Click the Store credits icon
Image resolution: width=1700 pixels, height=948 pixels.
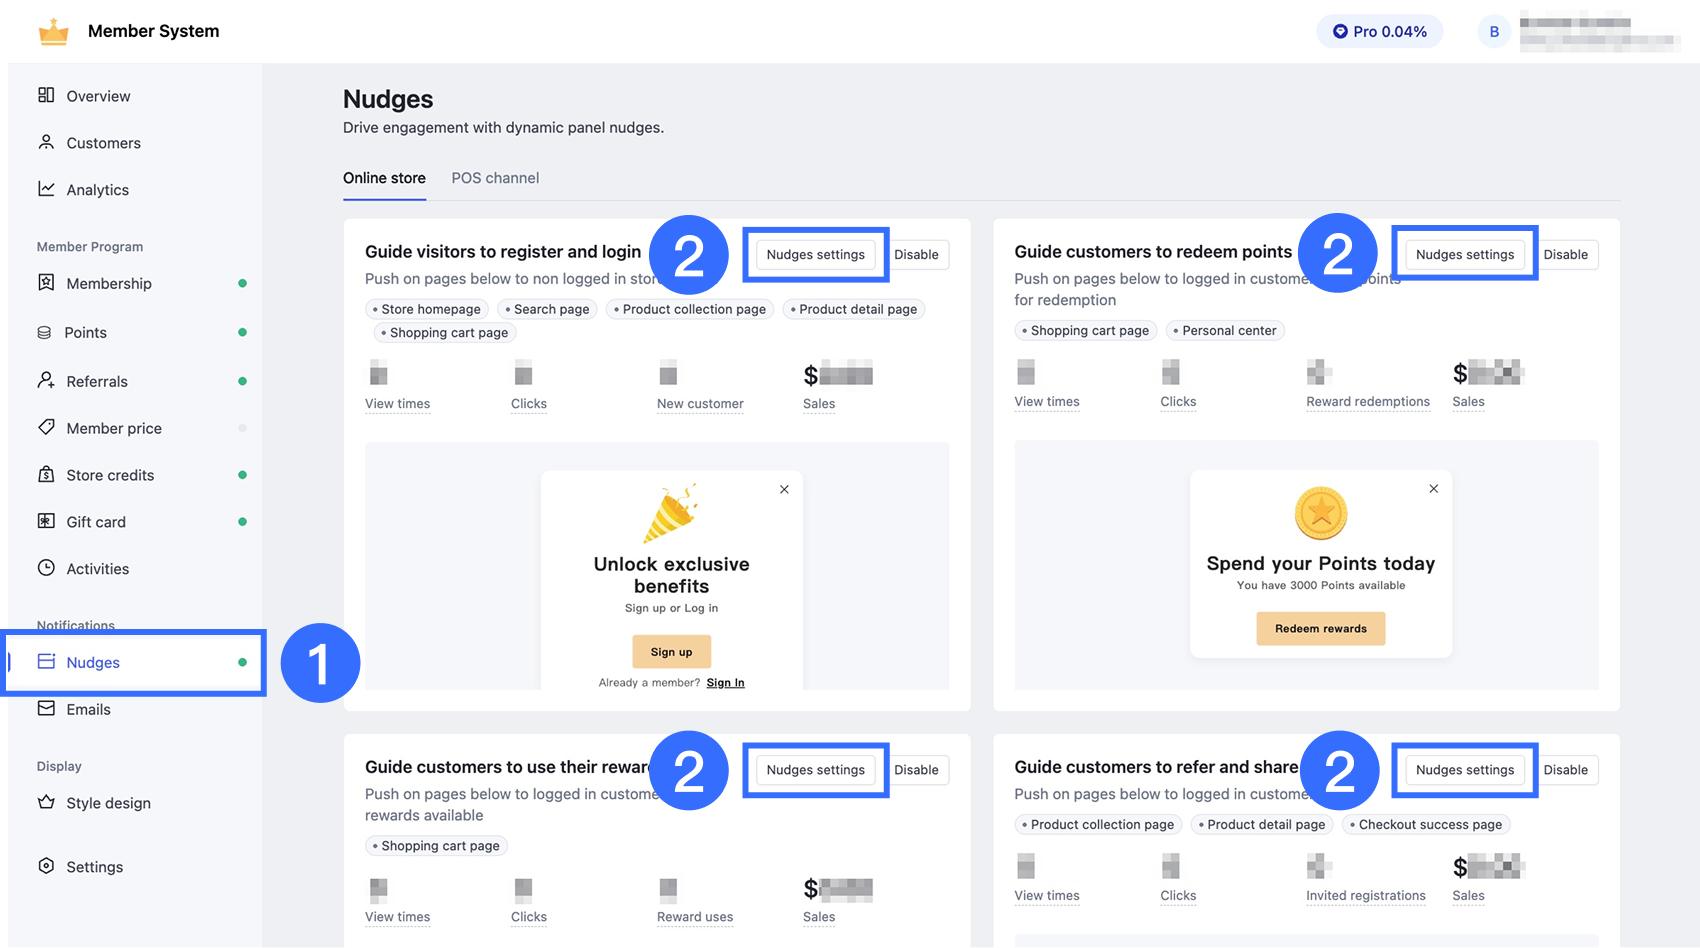46,474
